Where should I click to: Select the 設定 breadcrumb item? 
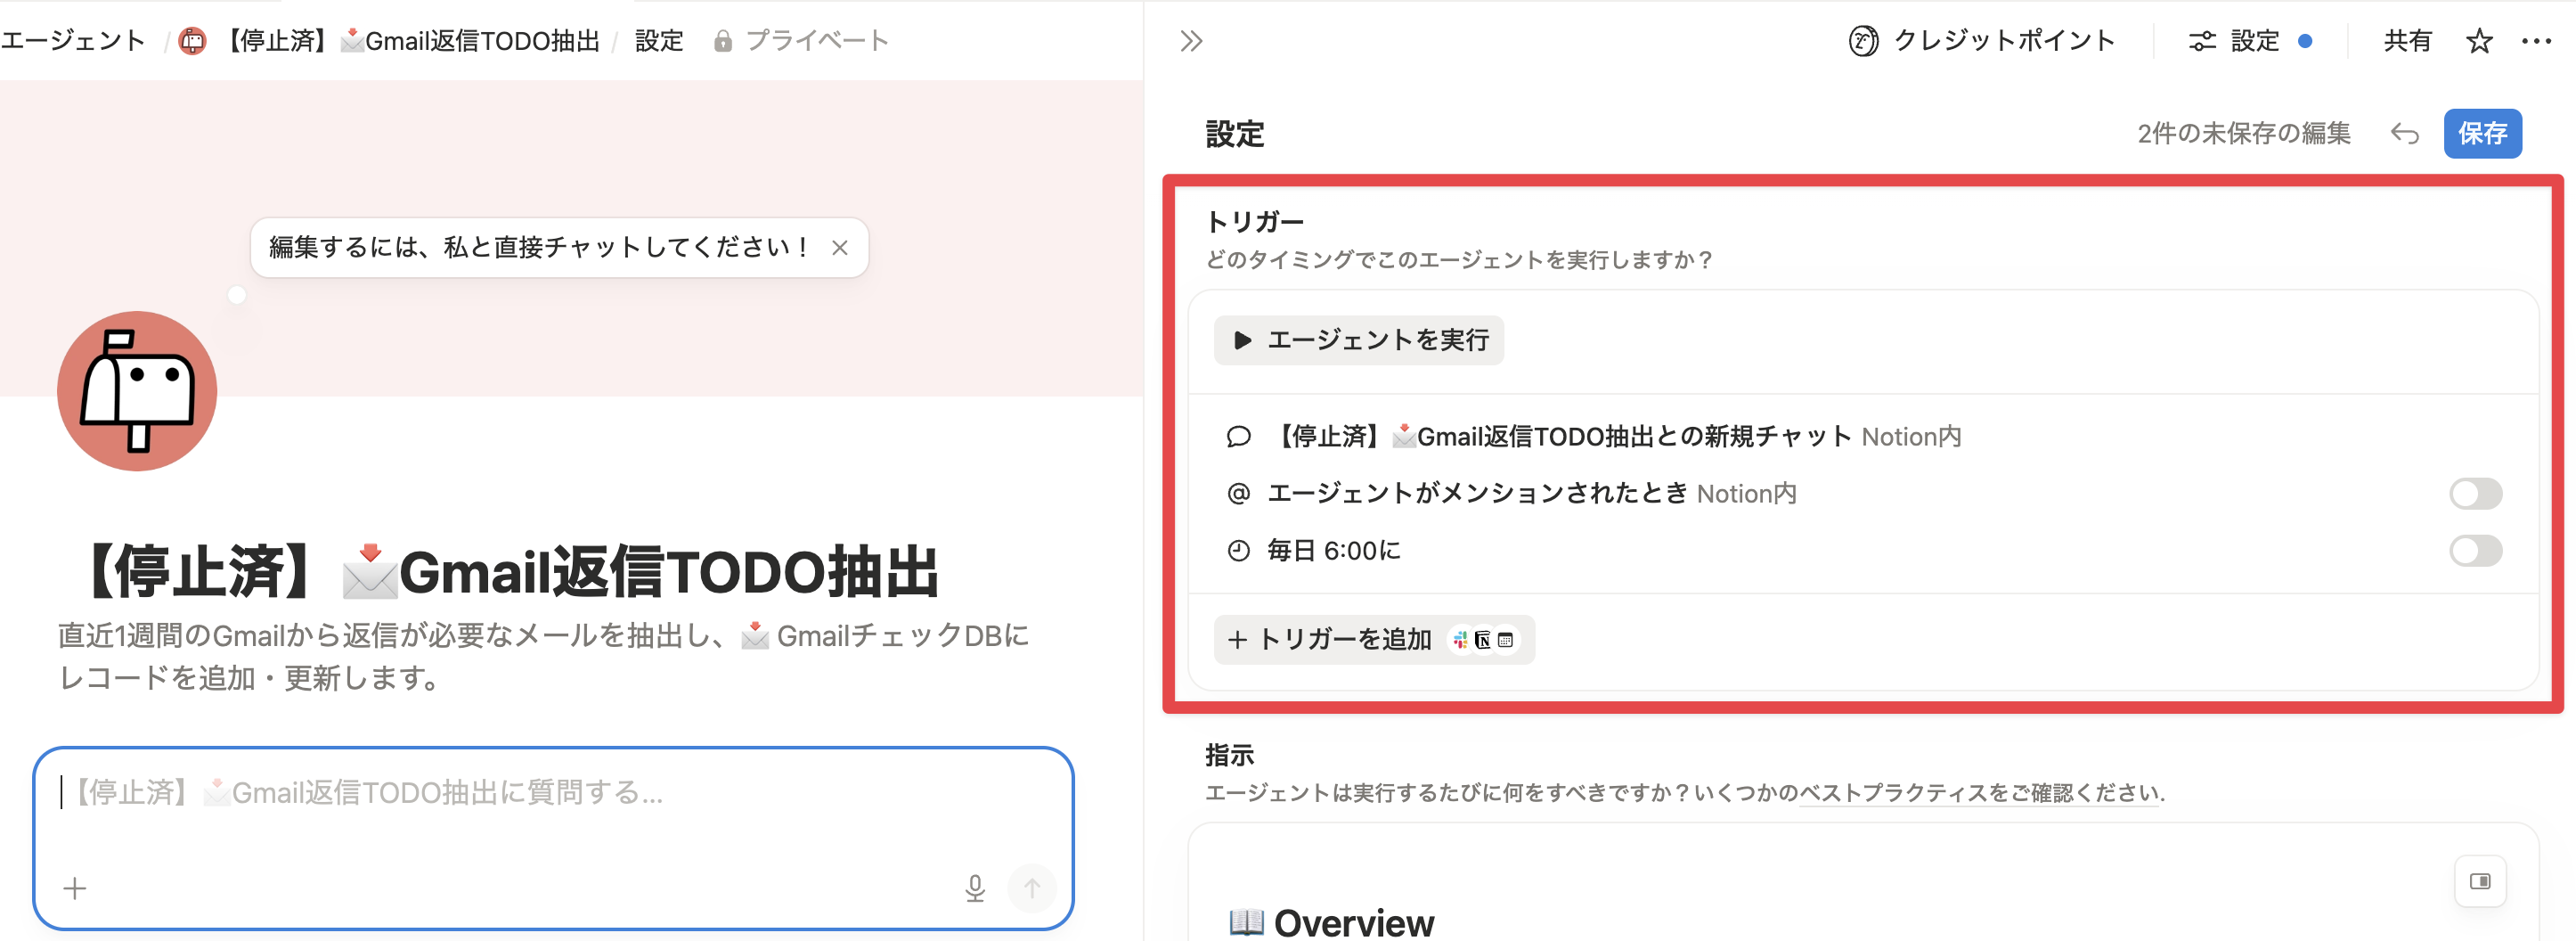[659, 41]
